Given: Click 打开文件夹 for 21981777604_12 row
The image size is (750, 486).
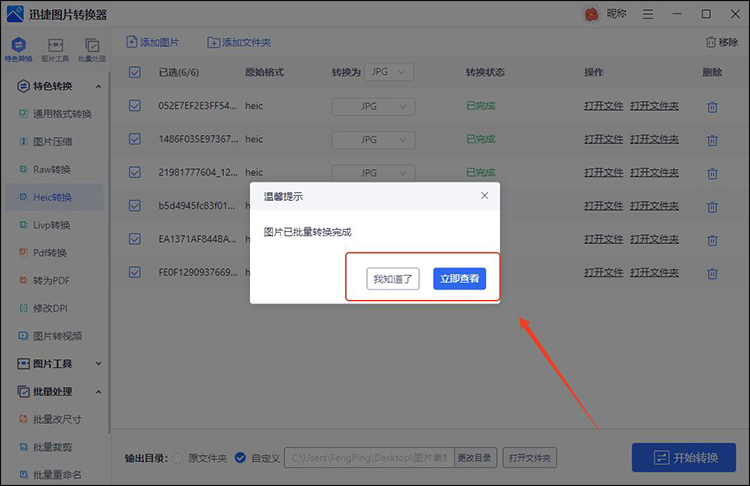Looking at the screenshot, I should (x=654, y=172).
